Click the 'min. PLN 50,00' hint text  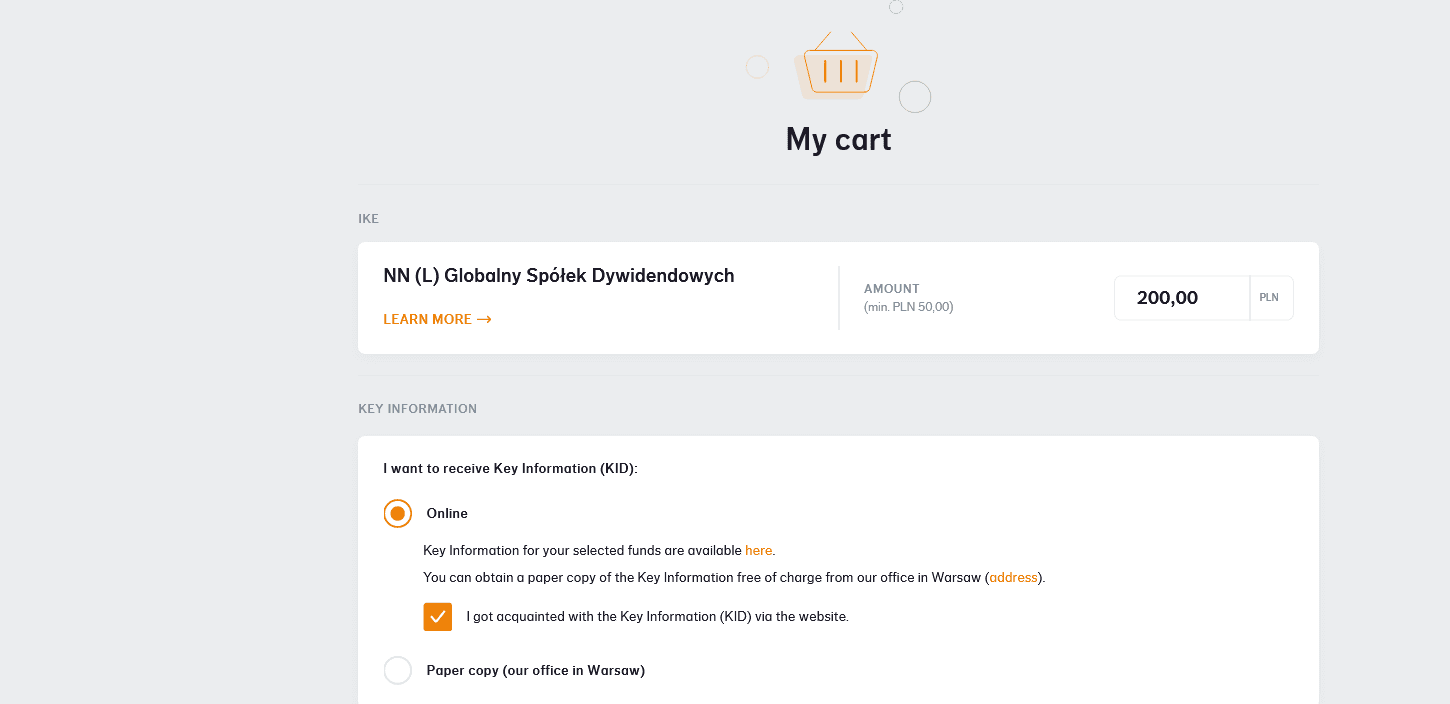coord(908,307)
